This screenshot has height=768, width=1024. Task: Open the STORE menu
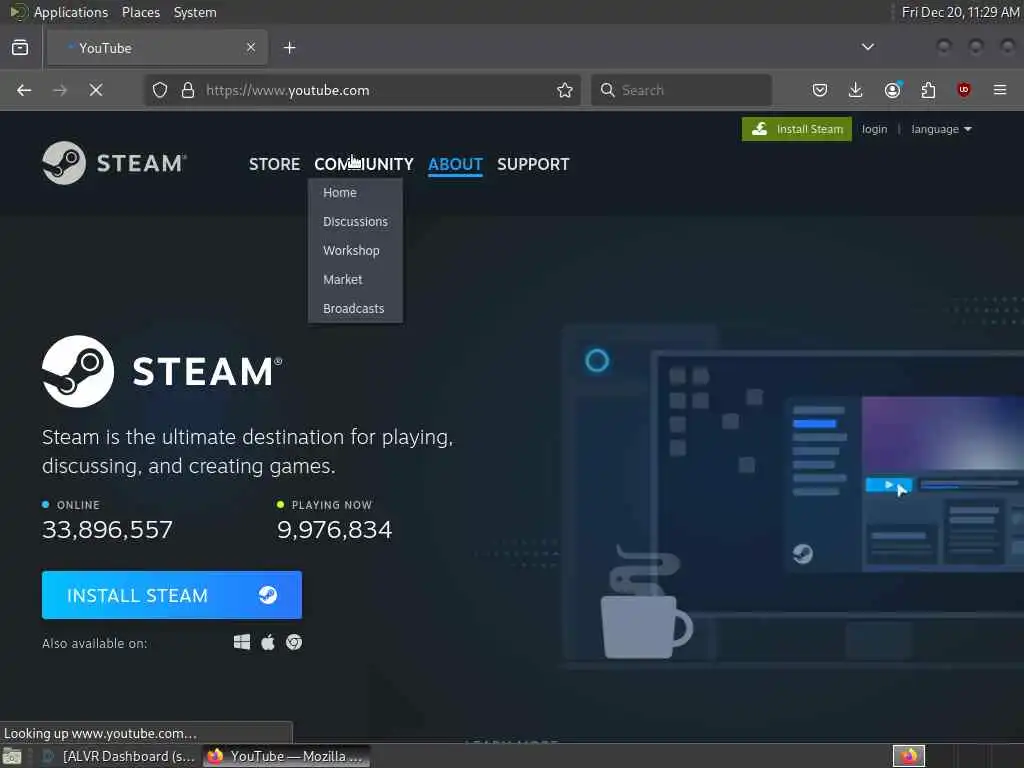pyautogui.click(x=274, y=165)
